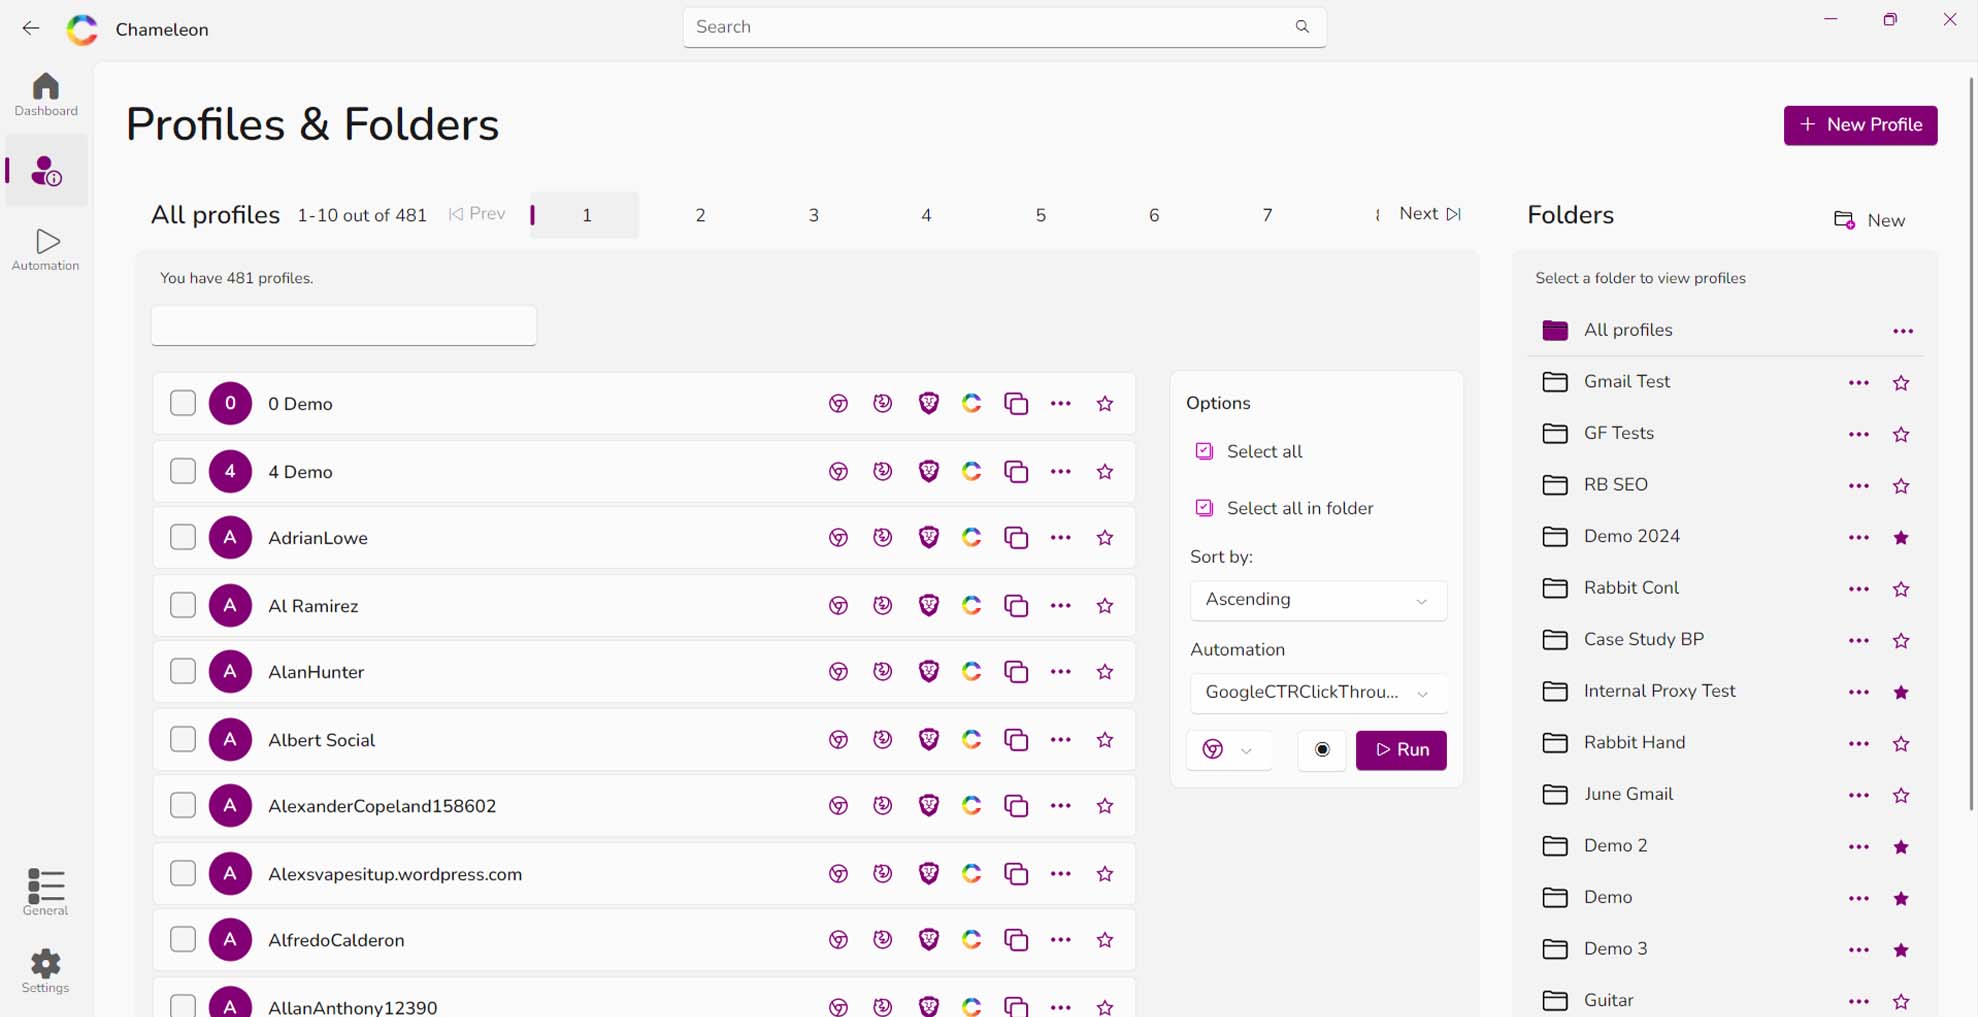Open the GoogleCTRClickThrou automation dropdown
Screen dimensions: 1978x1017
pyautogui.click(x=1318, y=693)
